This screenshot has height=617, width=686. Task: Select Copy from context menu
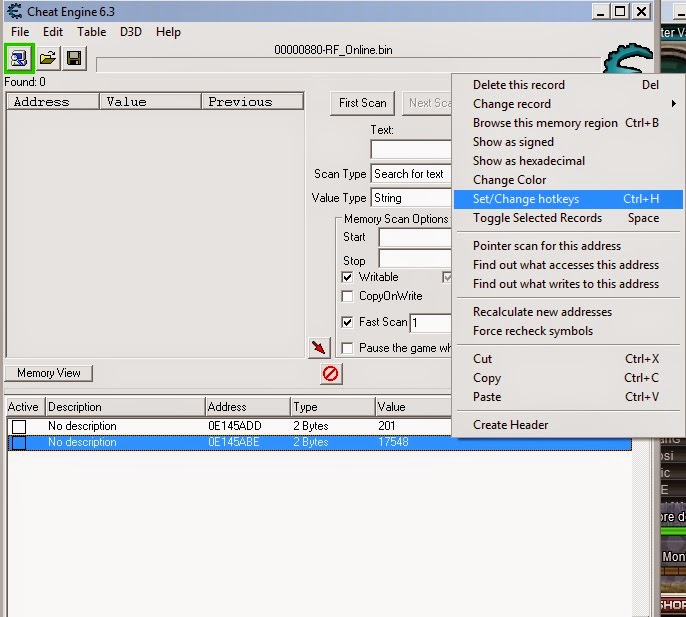568,378
